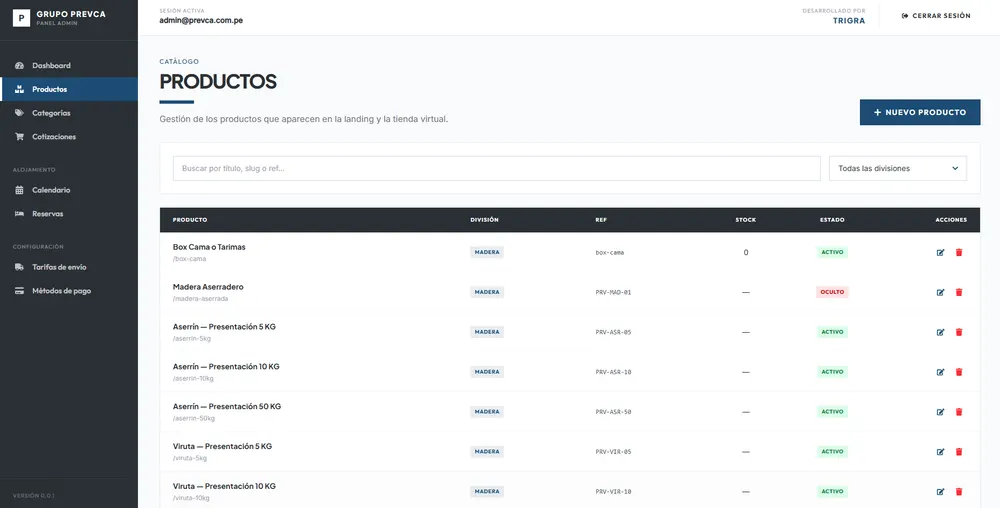This screenshot has height=508, width=1000.
Task: Delete the Box Cama o Tarimas product
Action: point(959,252)
